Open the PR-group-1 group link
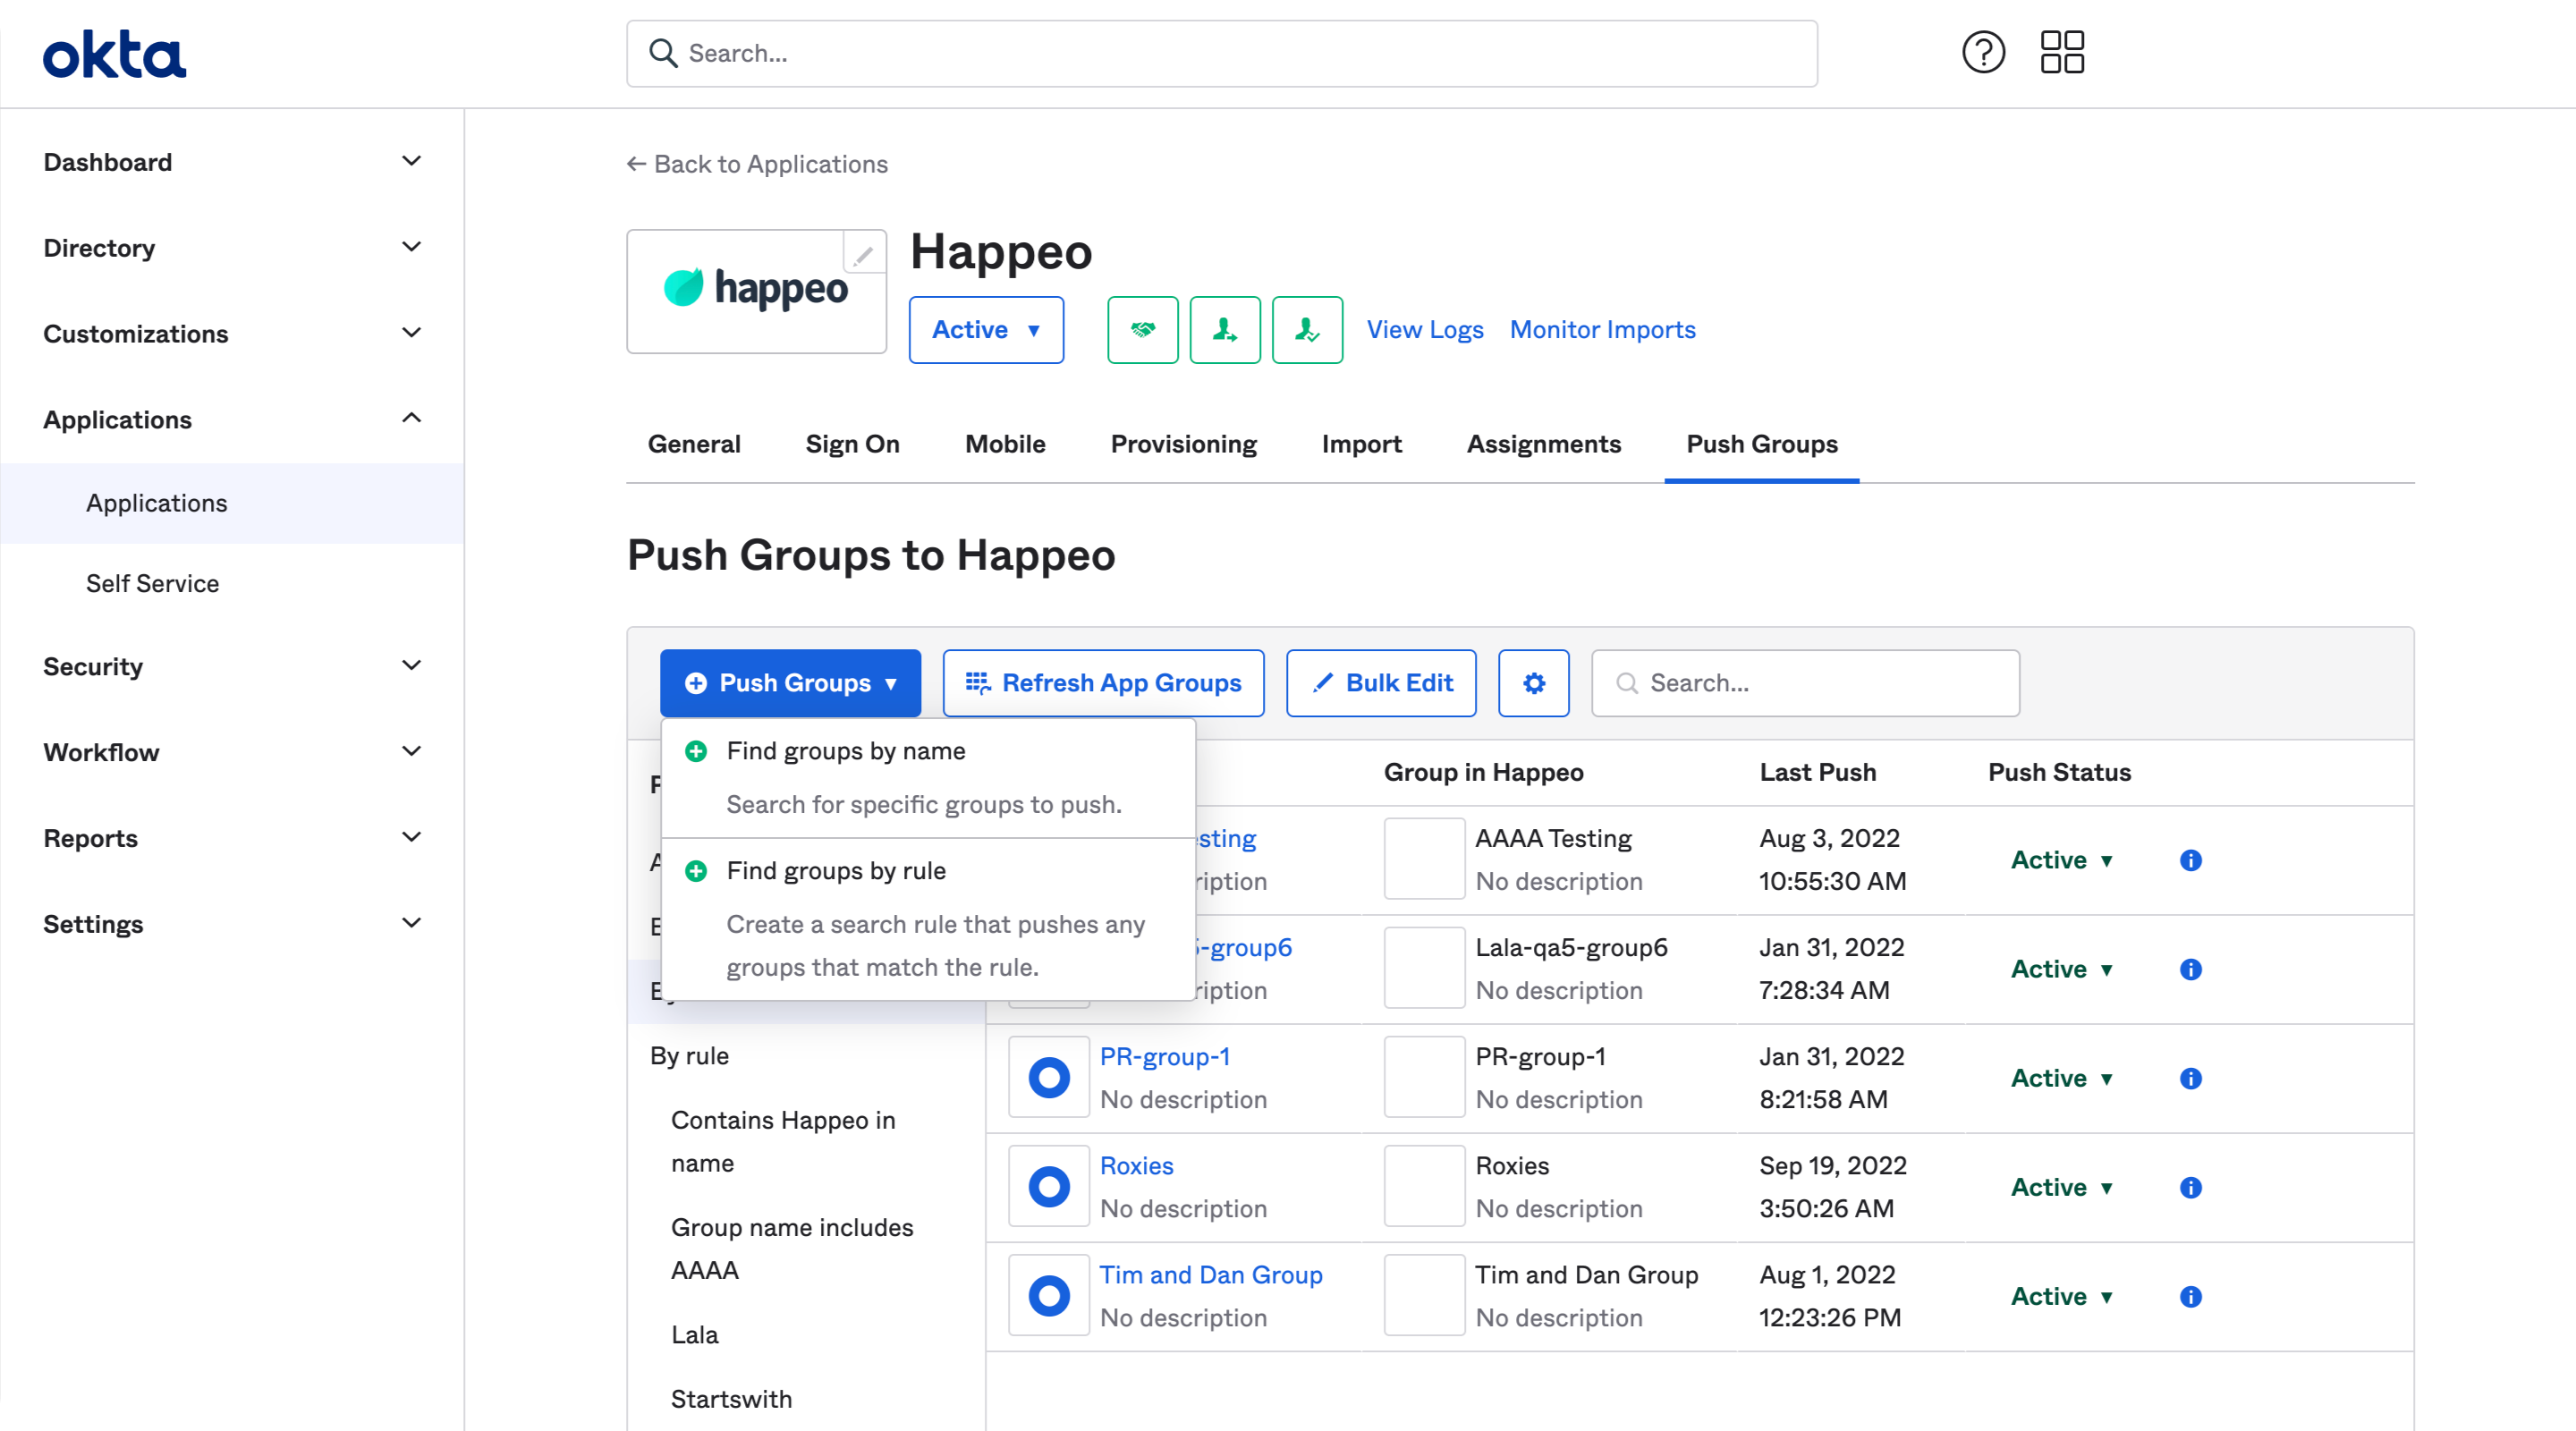This screenshot has height=1431, width=2576. (1164, 1056)
